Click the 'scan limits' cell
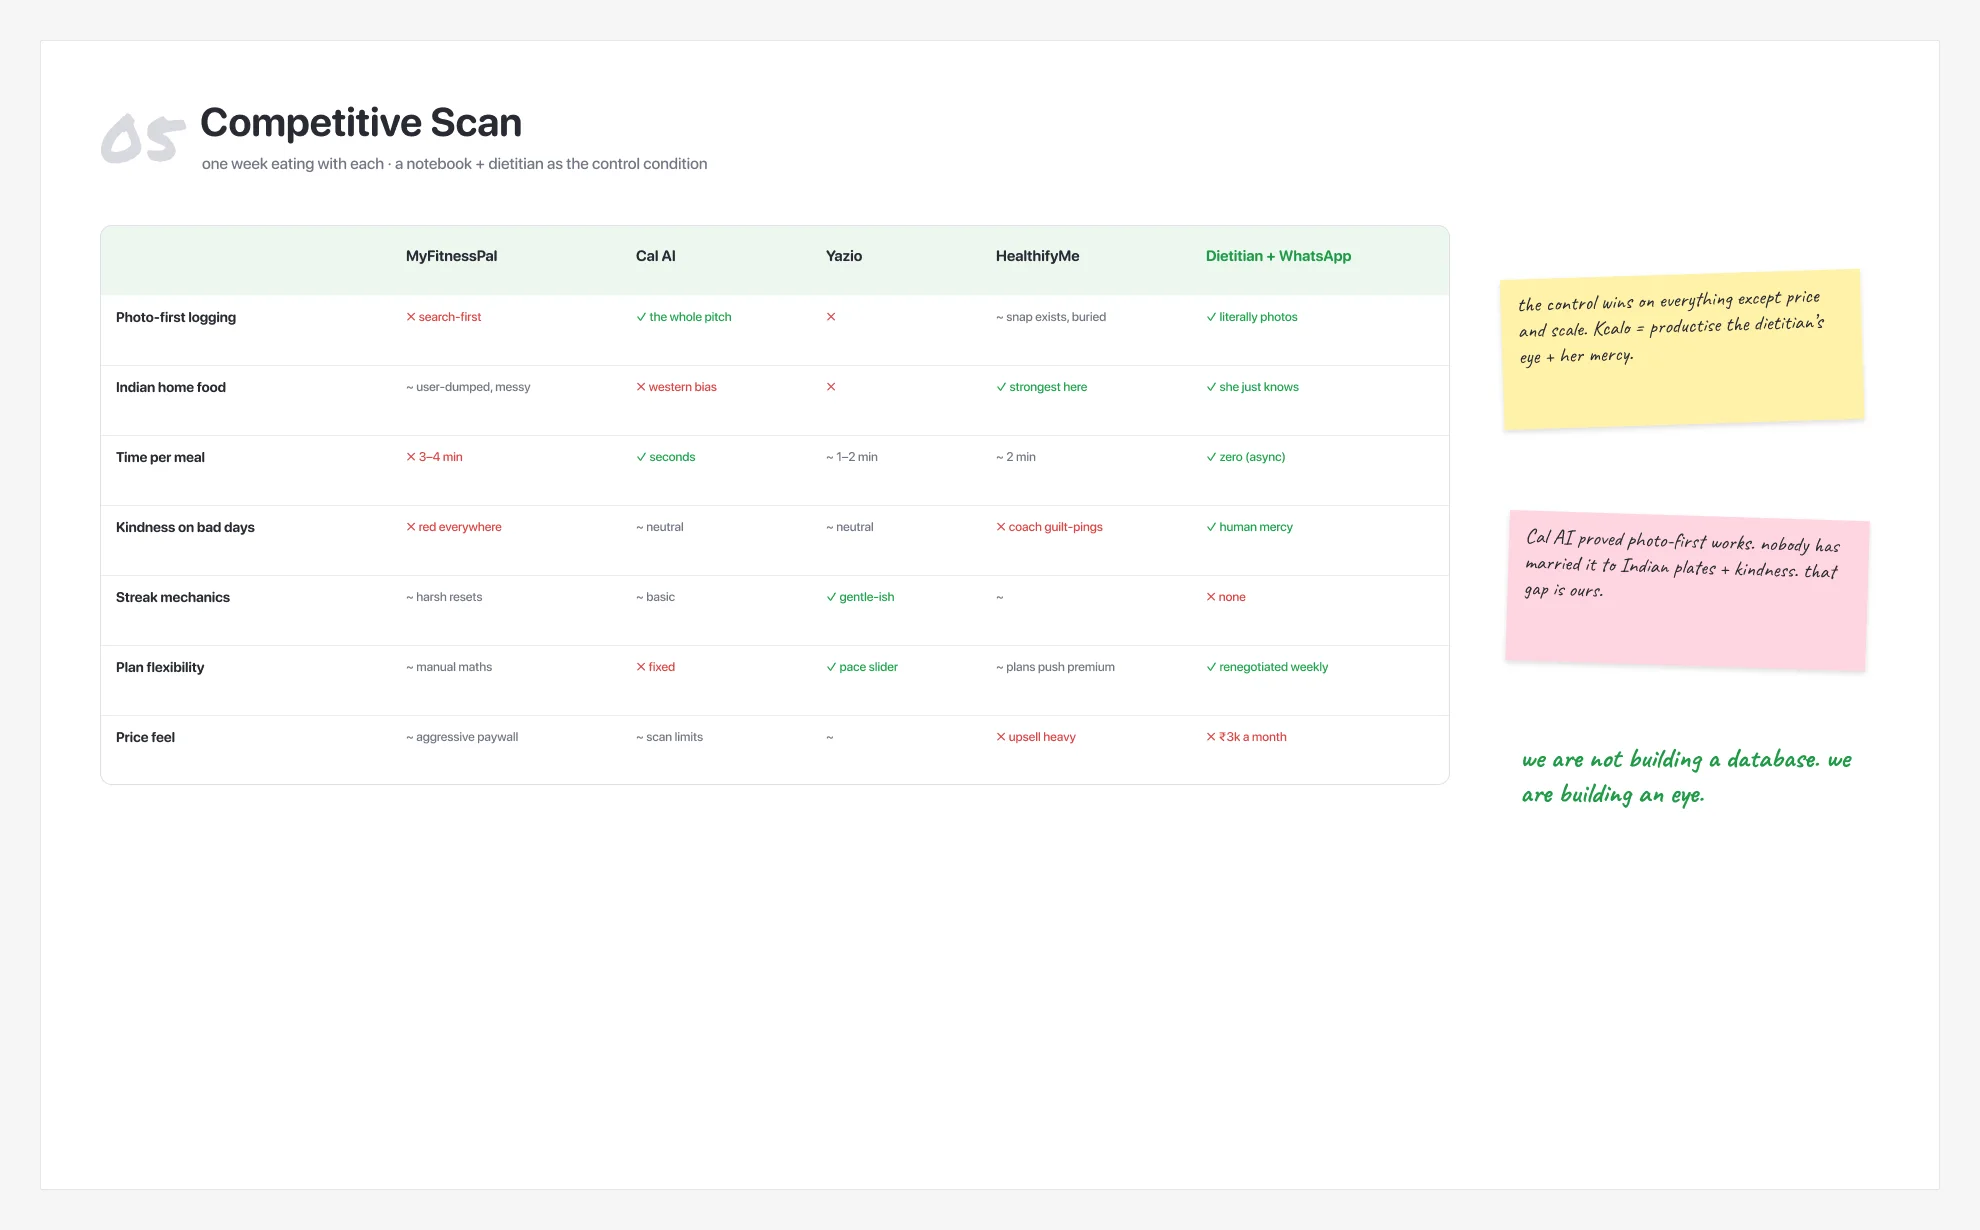The width and height of the screenshot is (1980, 1230). tap(669, 737)
